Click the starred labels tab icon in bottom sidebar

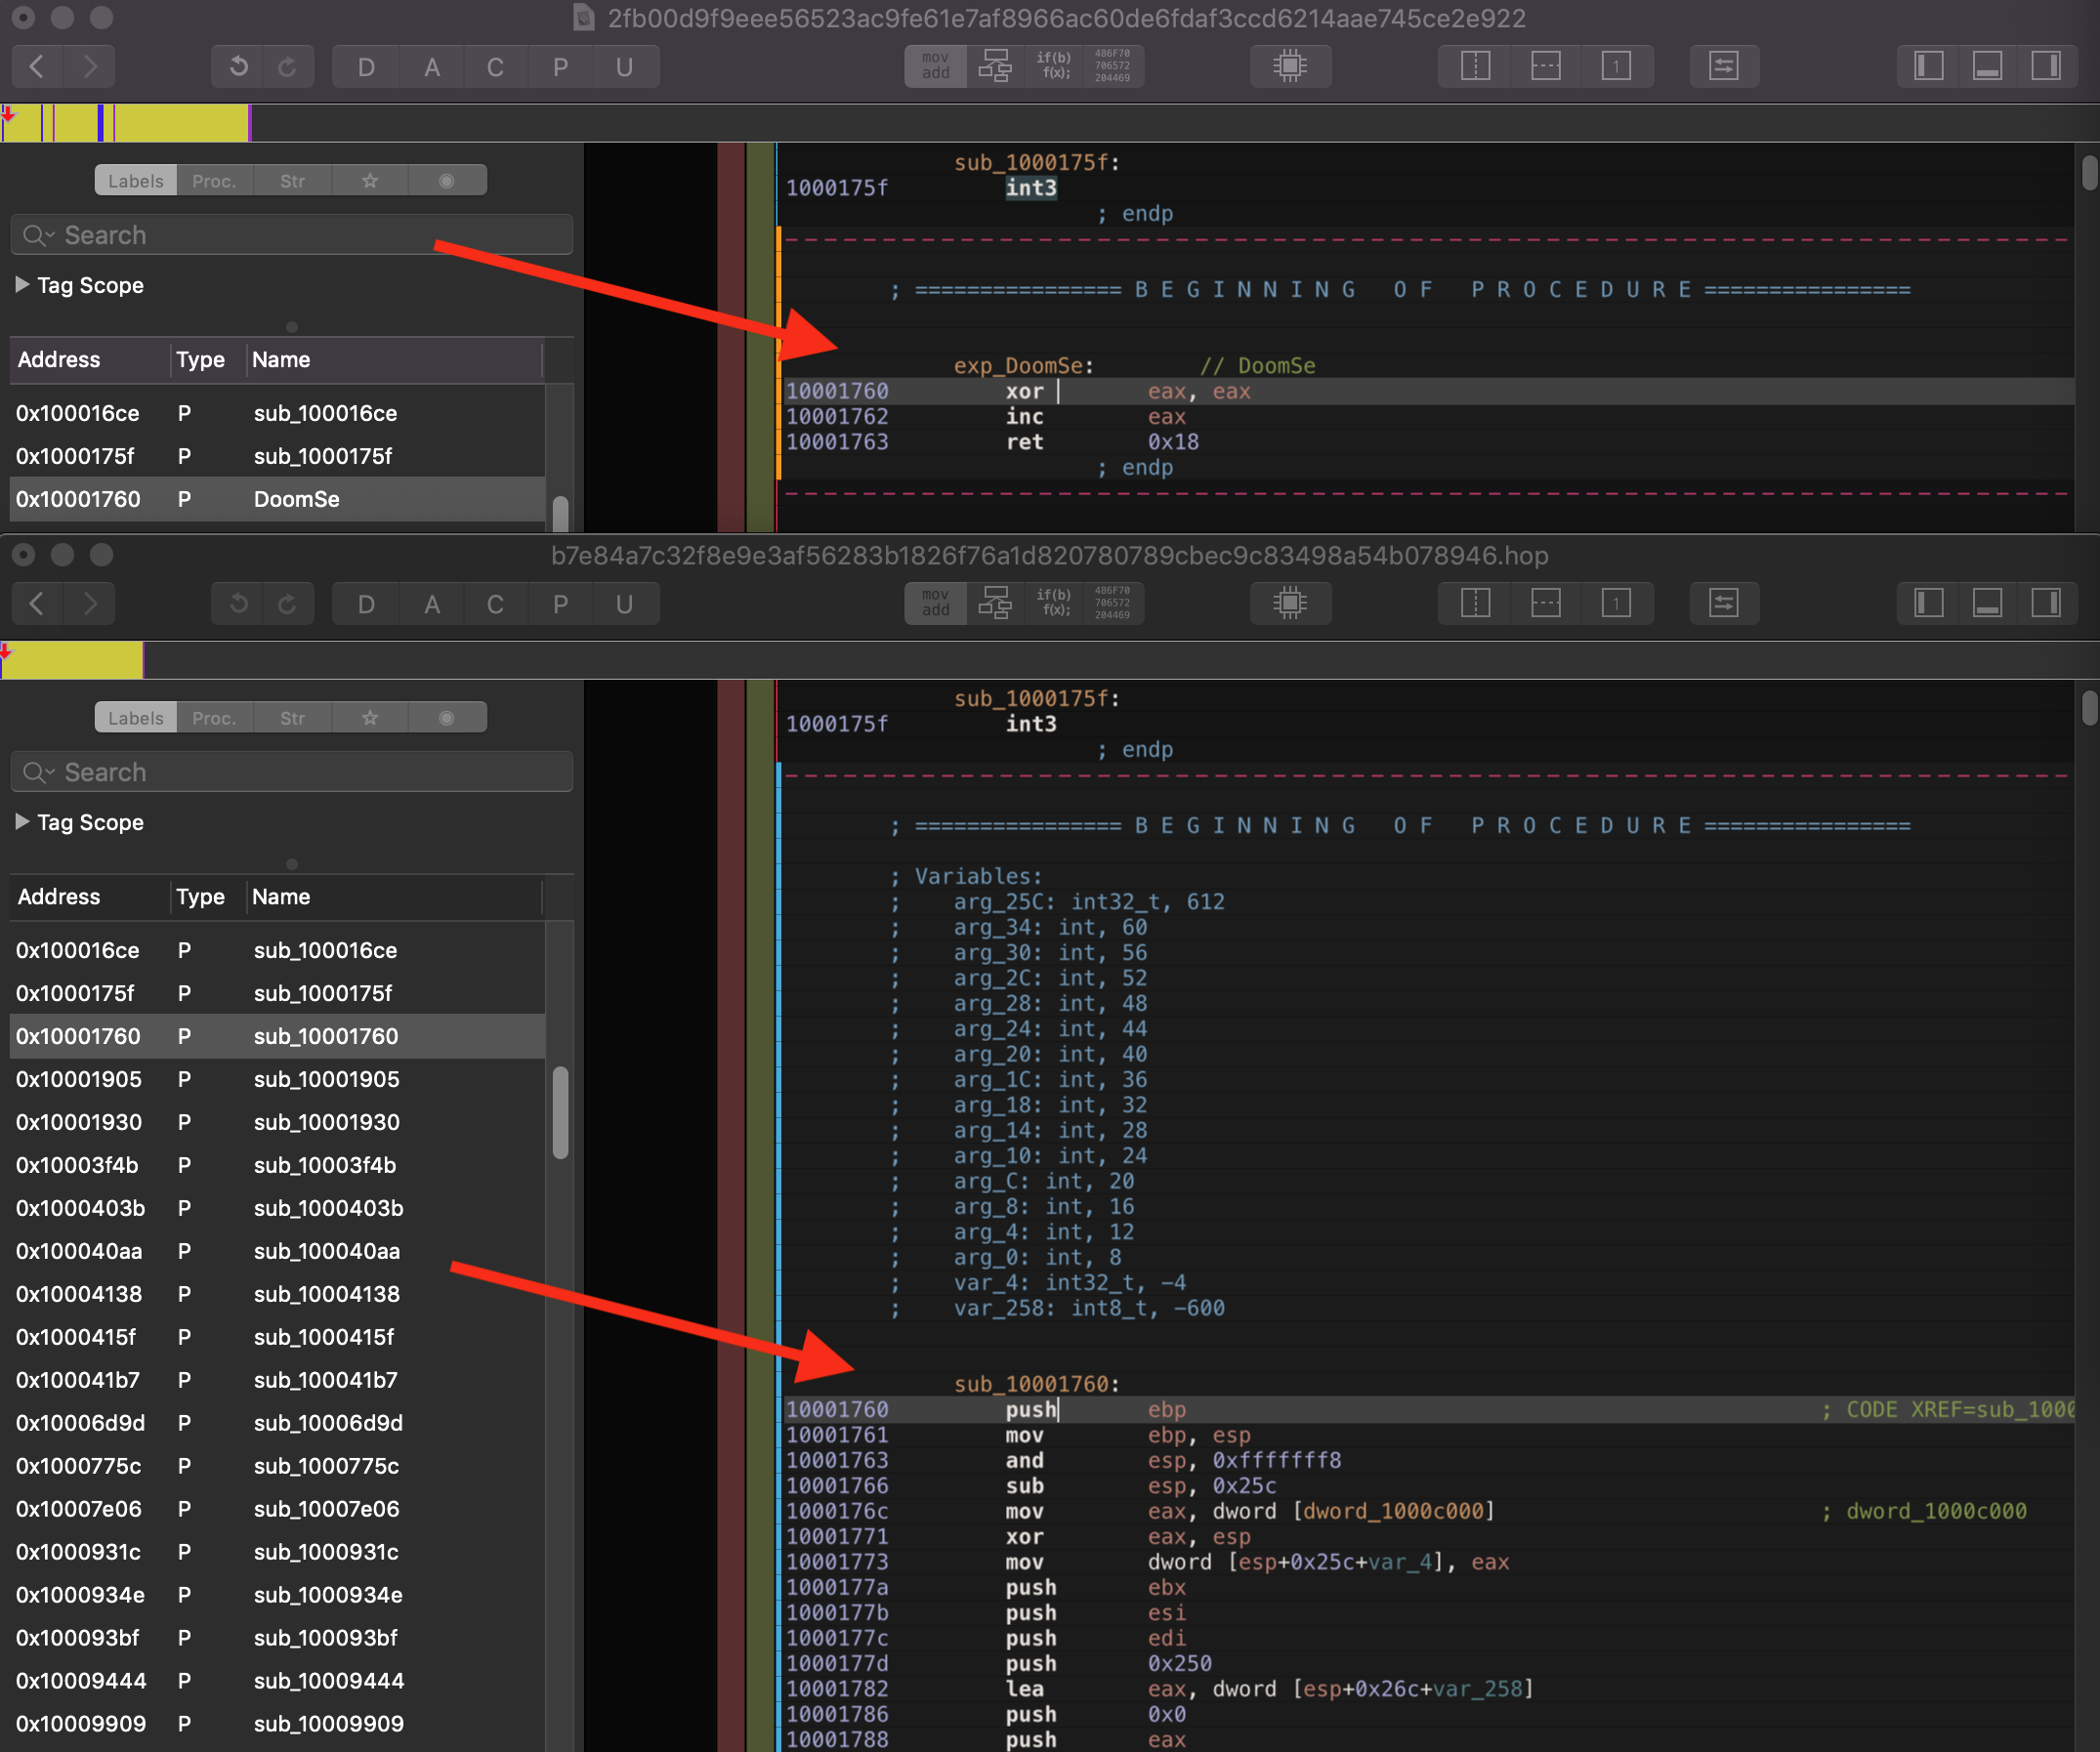click(370, 717)
